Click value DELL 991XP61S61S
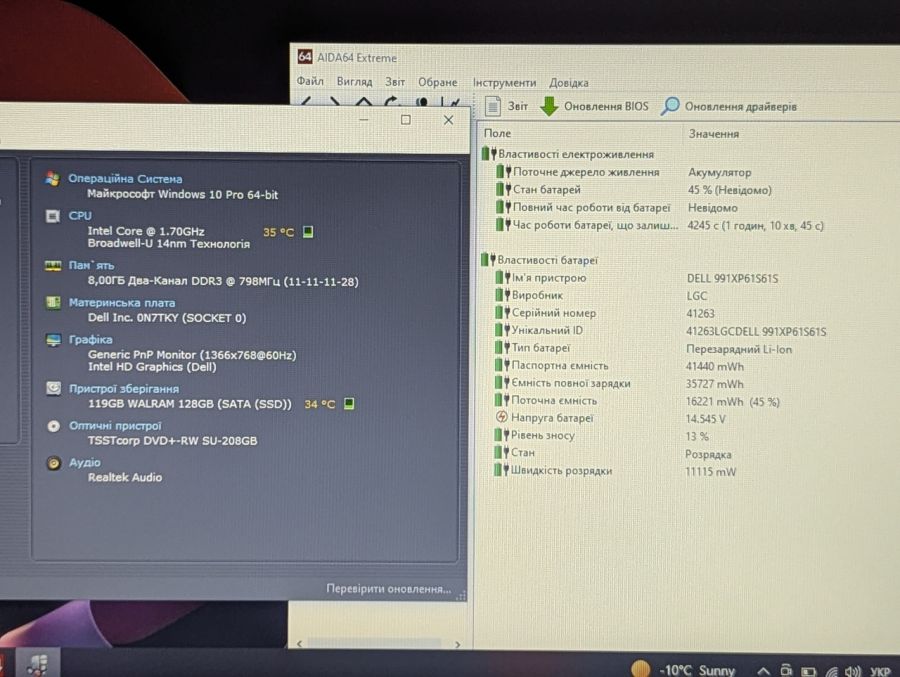This screenshot has height=677, width=900. (732, 278)
